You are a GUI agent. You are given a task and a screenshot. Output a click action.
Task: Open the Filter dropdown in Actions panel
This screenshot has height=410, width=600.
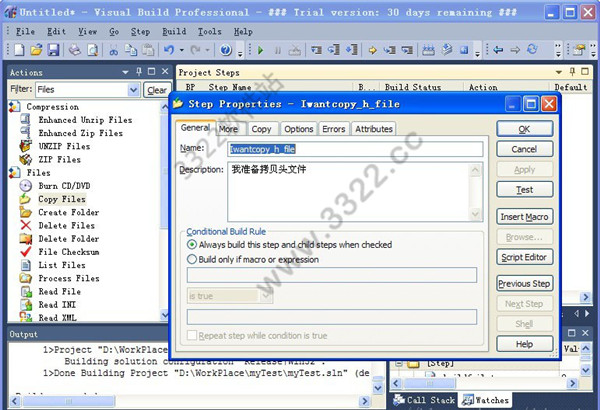click(133, 90)
